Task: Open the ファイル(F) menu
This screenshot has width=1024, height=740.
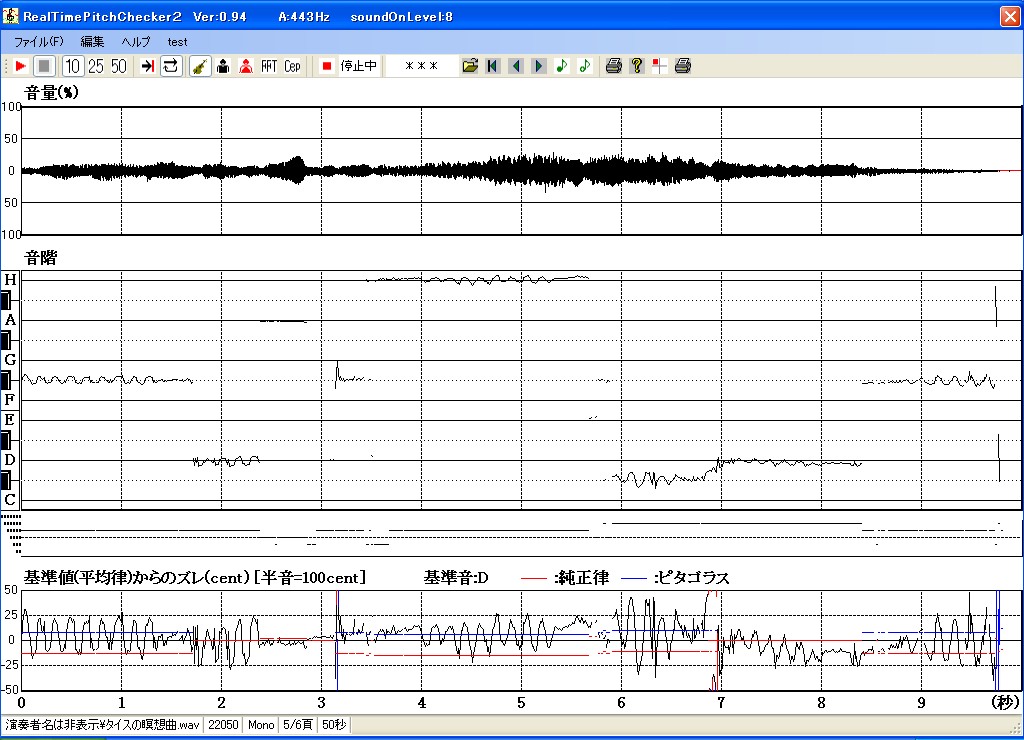Action: (39, 42)
